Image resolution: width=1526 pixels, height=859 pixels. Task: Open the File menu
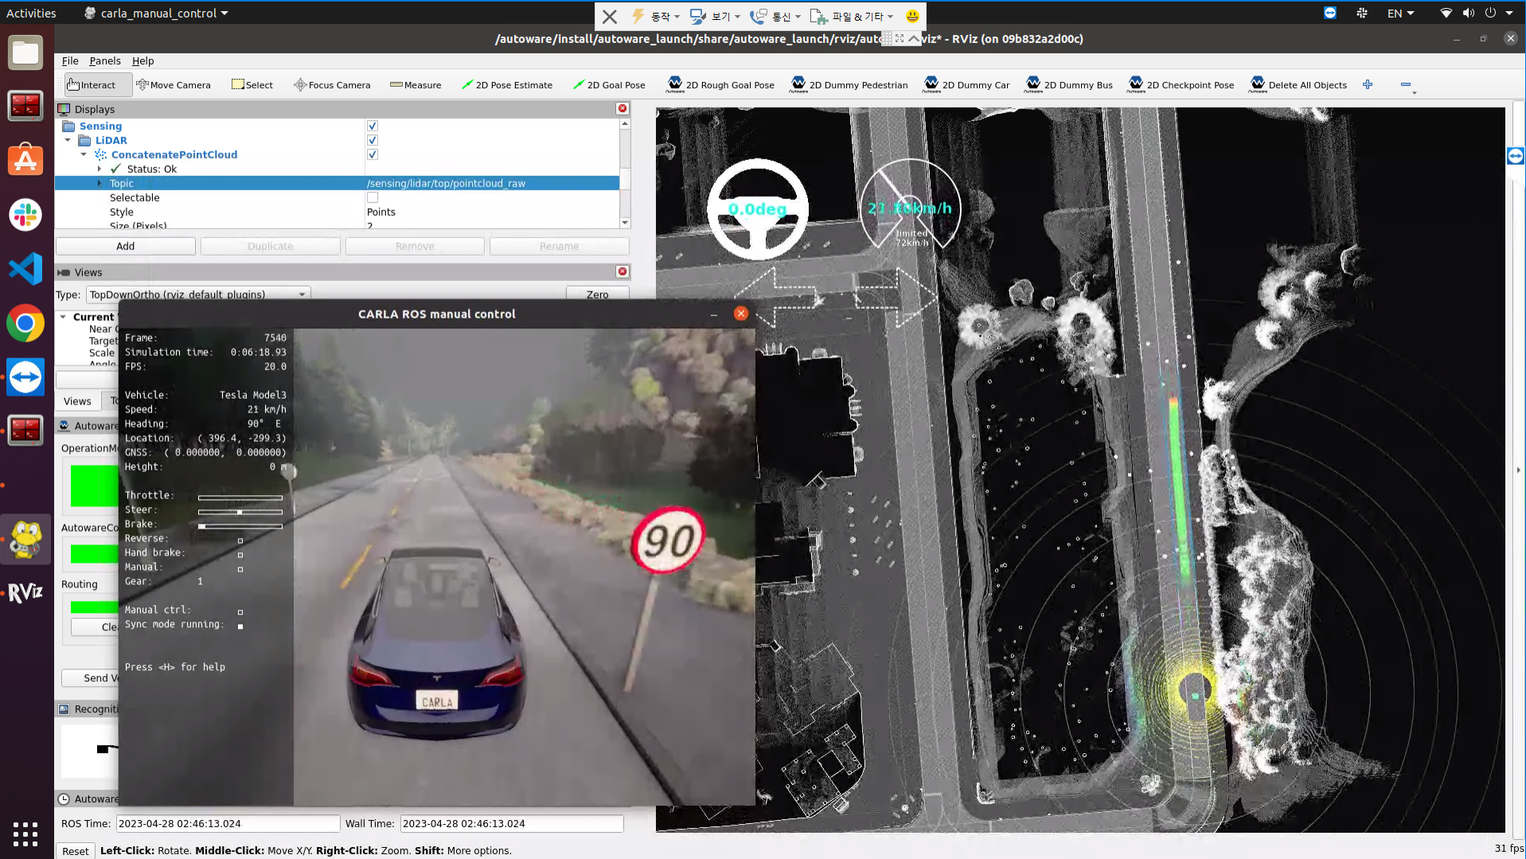(x=70, y=61)
